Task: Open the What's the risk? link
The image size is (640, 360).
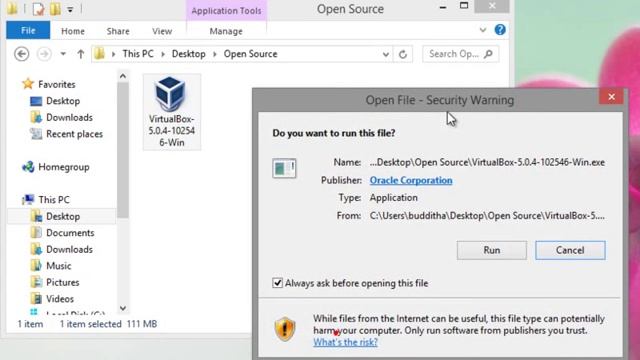Action: 345,342
